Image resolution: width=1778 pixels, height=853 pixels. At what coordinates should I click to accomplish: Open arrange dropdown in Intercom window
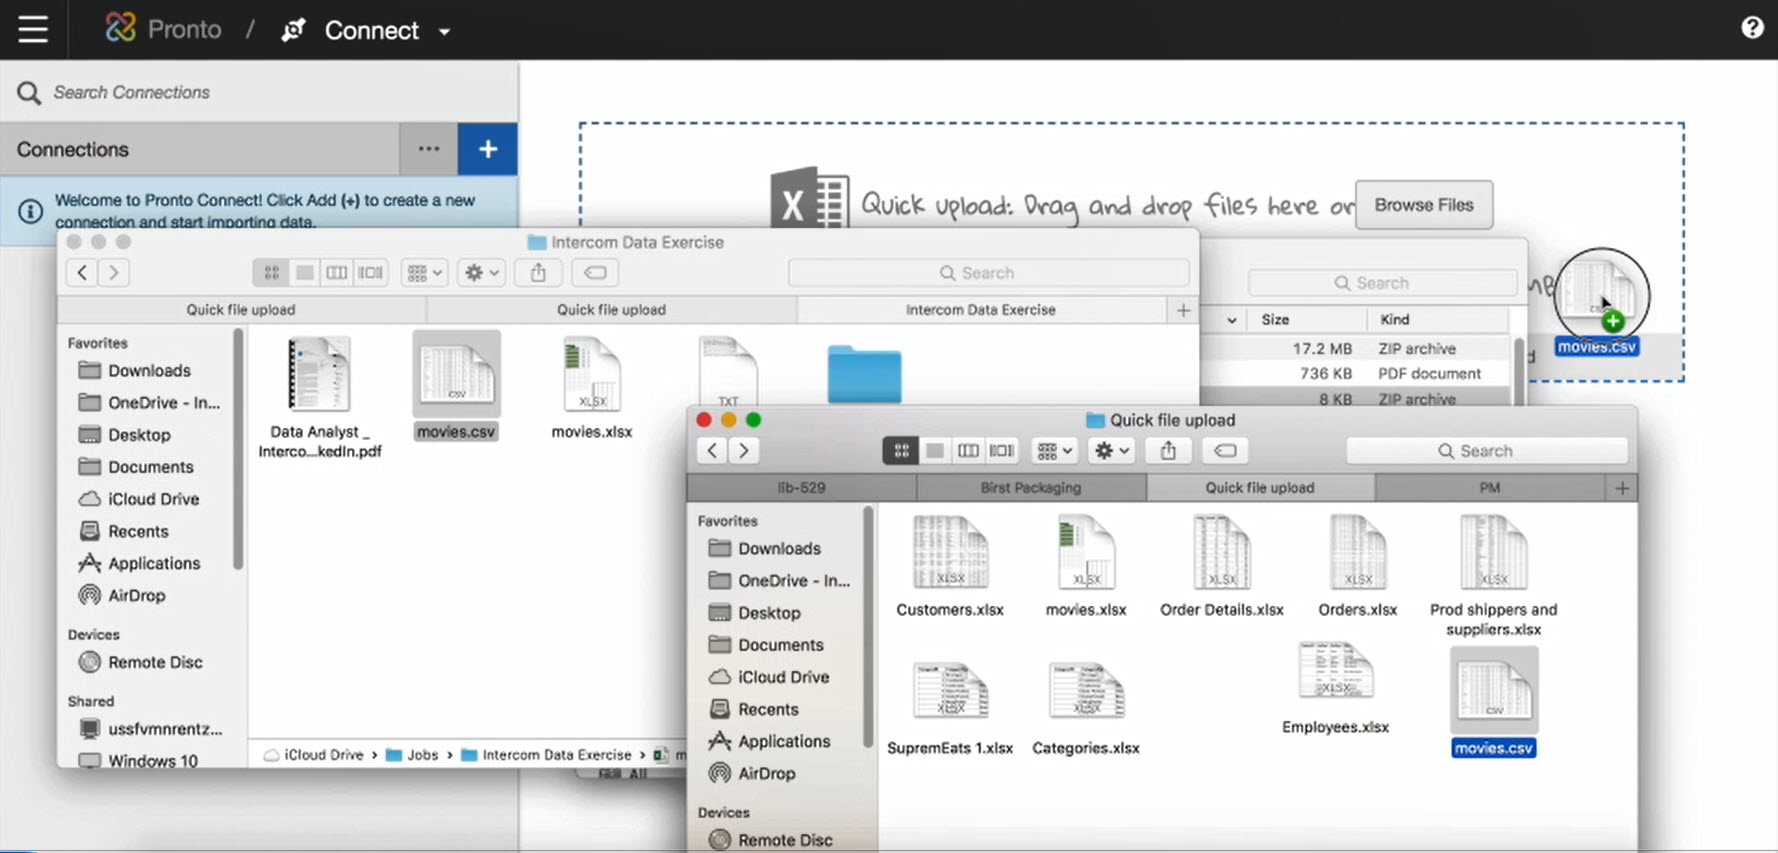(425, 272)
